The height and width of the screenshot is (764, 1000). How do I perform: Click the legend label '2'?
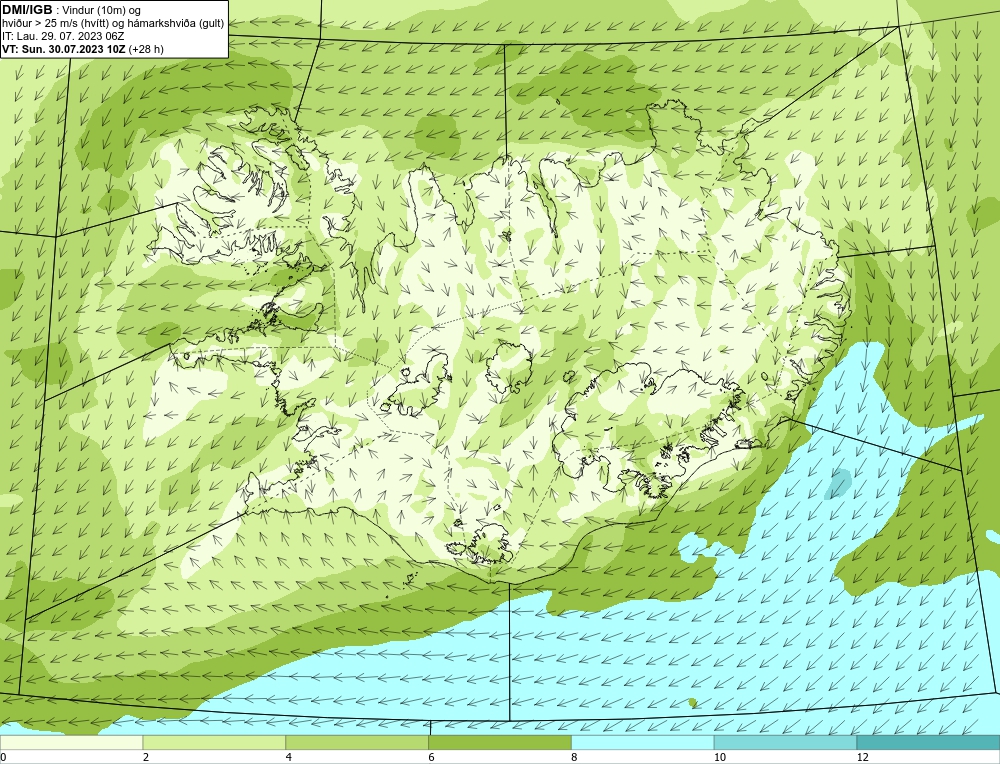146,757
